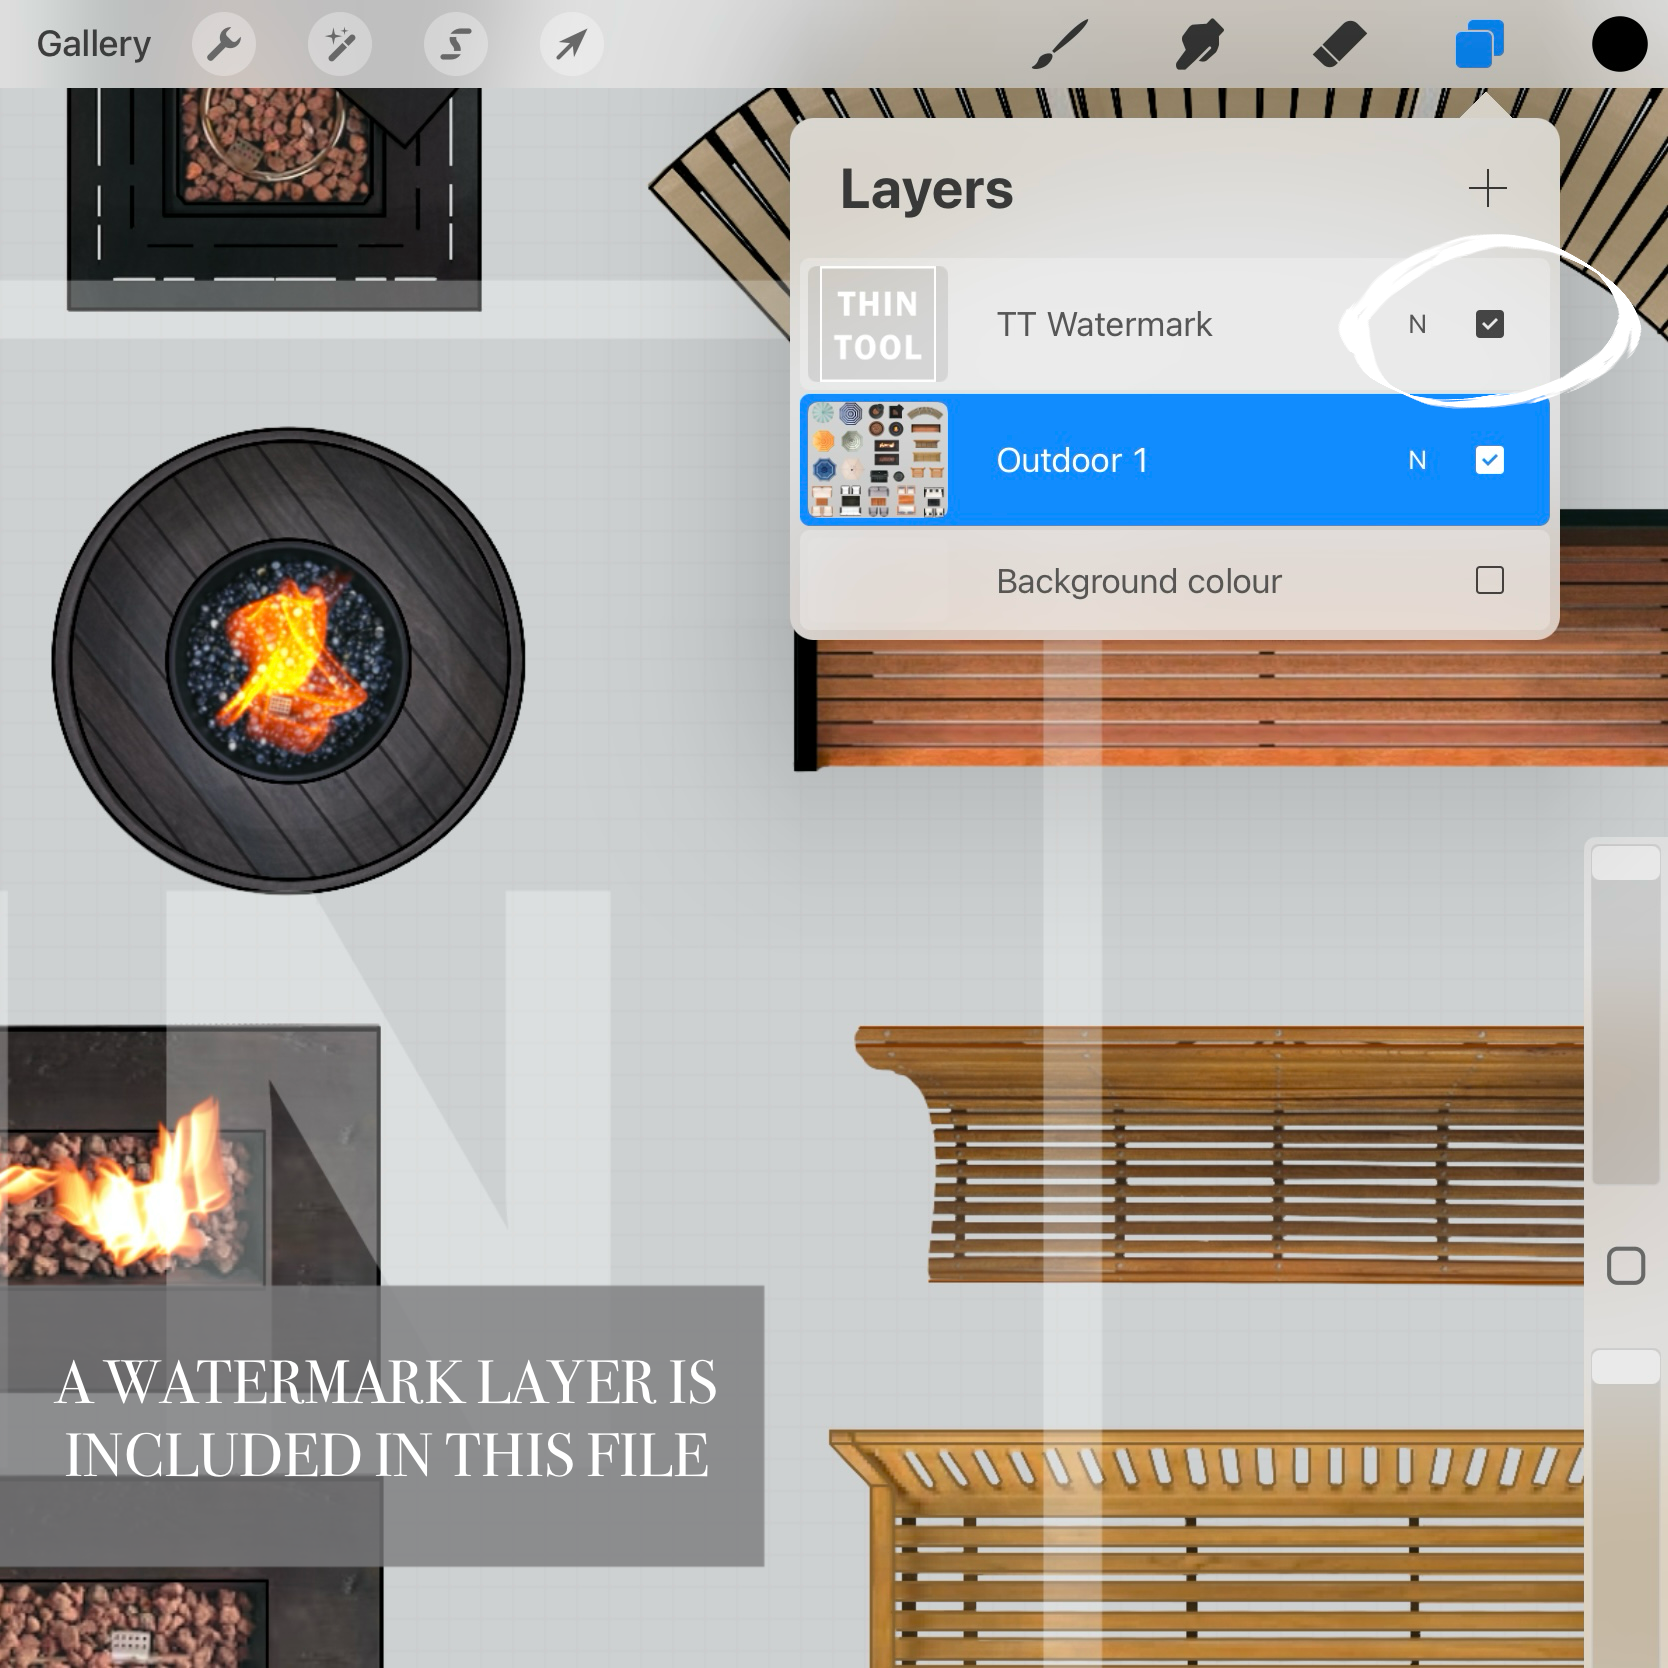The height and width of the screenshot is (1668, 1668).
Task: Open the black active color swatch
Action: 1619,44
